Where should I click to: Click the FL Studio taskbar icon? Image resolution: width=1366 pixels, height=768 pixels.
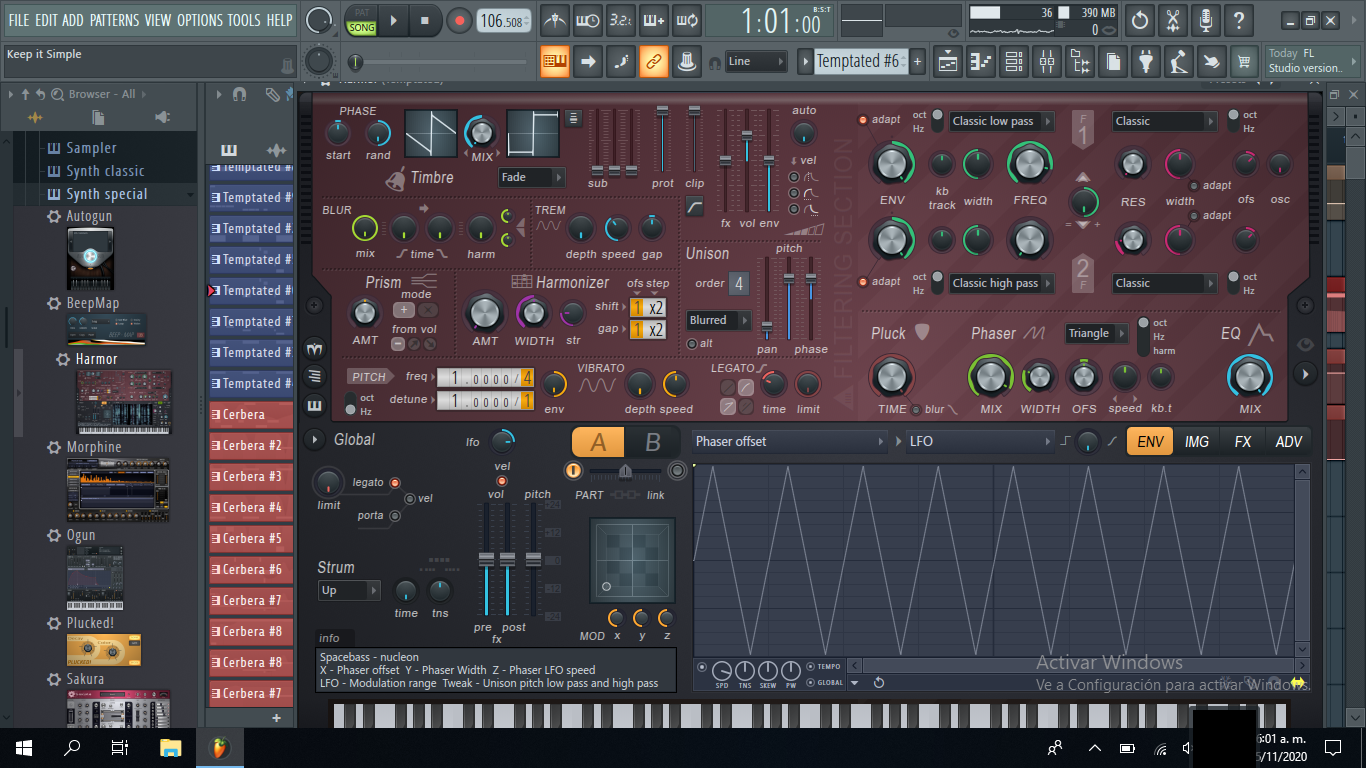(219, 747)
